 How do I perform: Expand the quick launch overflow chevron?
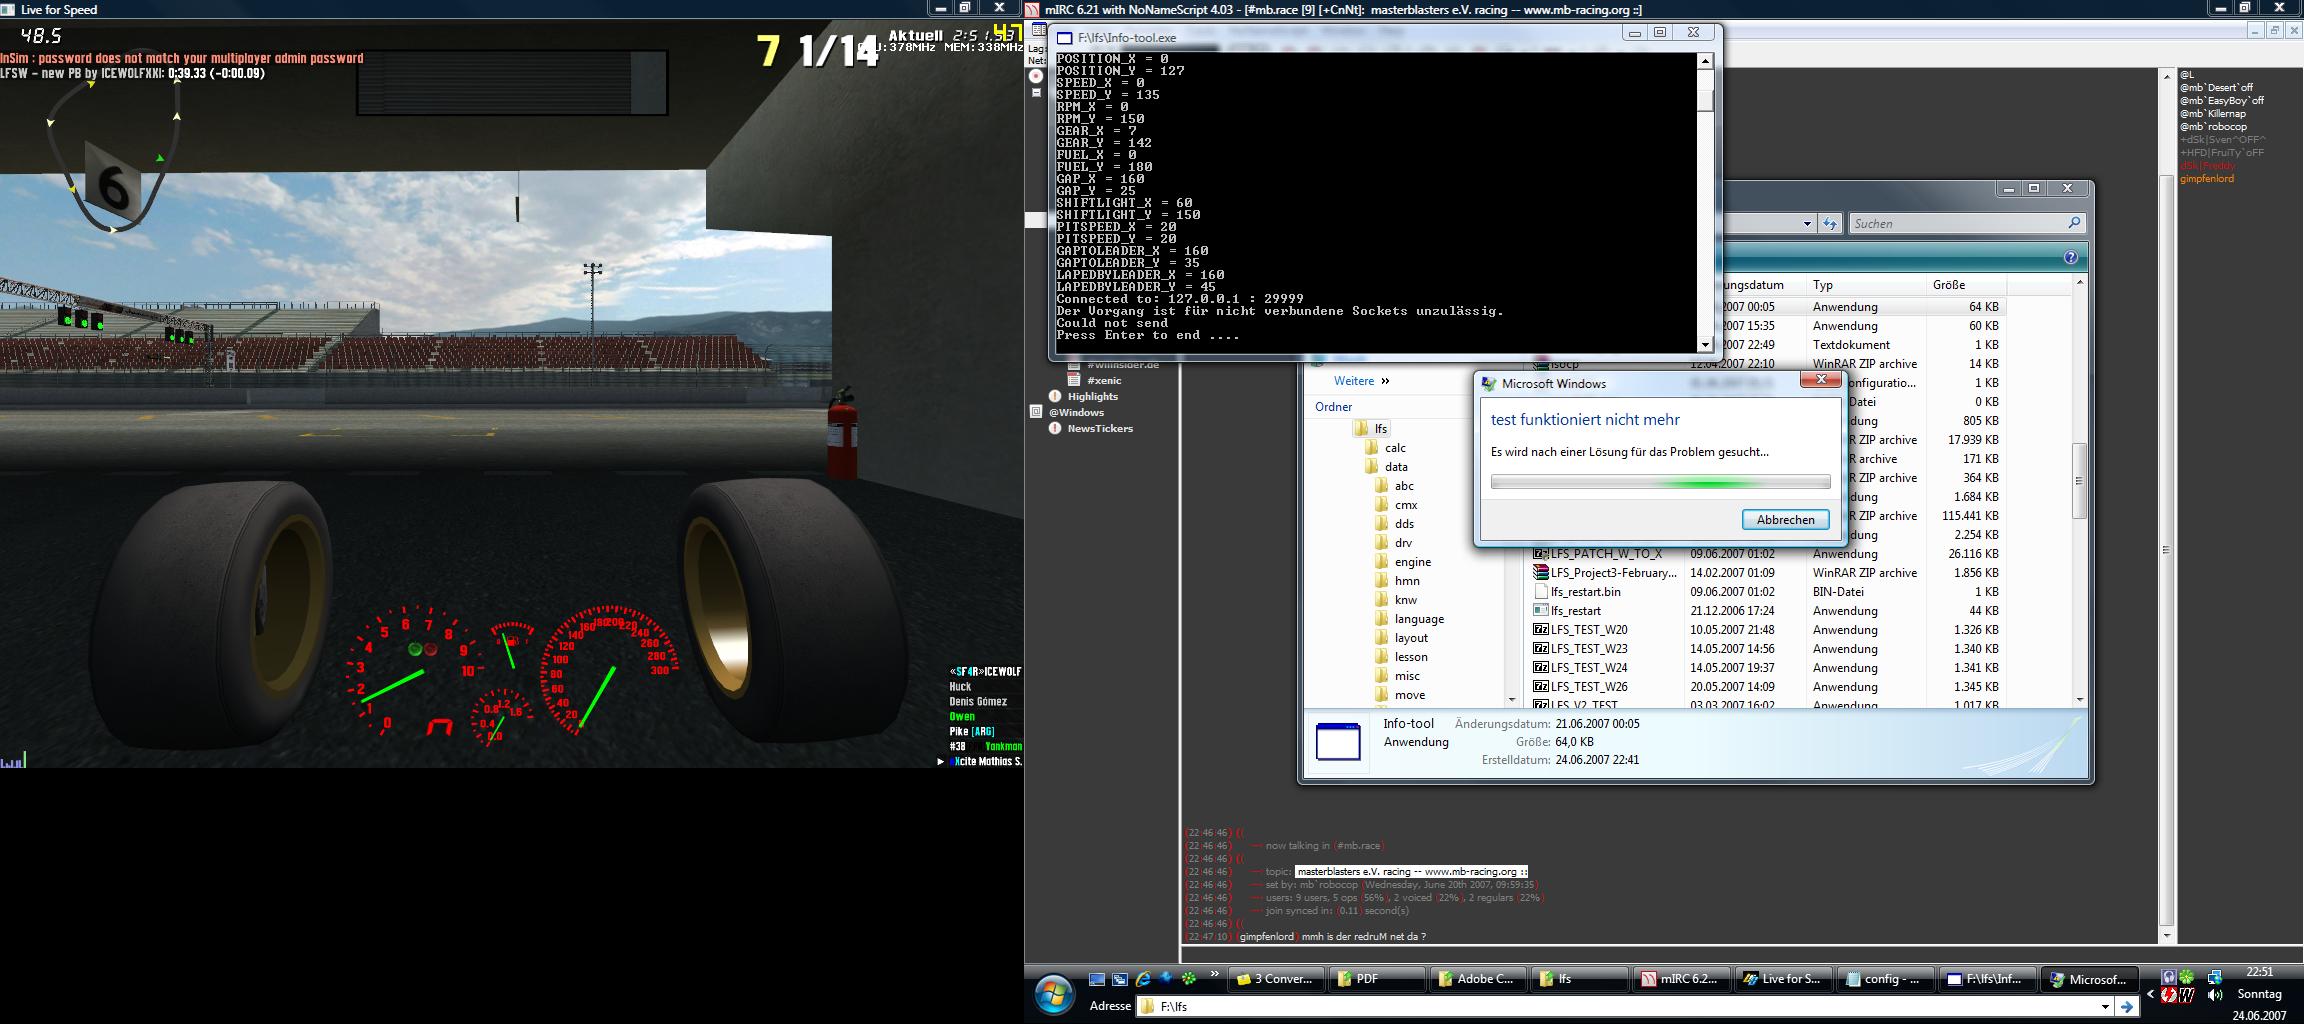click(1214, 974)
